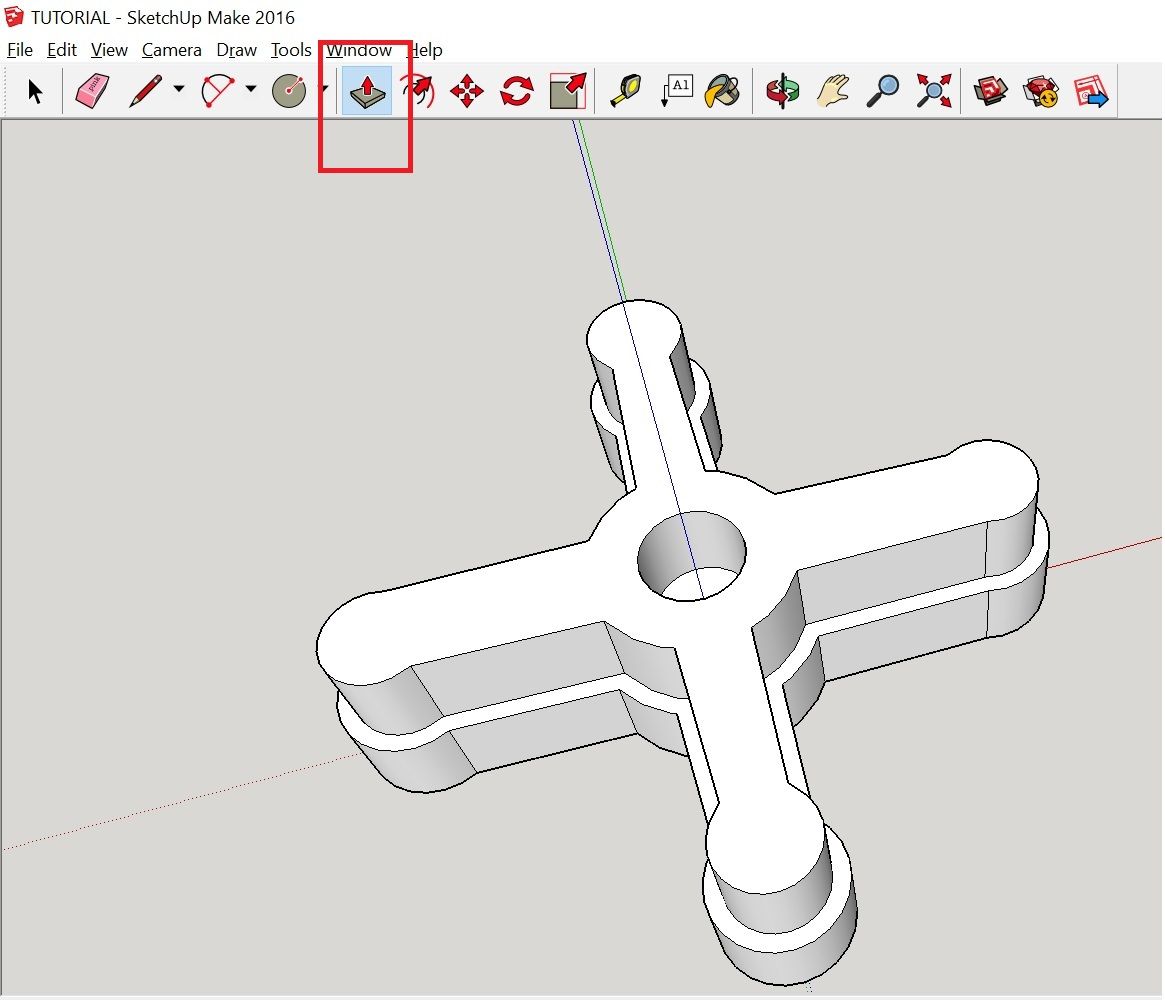
Task: Expand the Circle tool dropdown
Action: point(325,90)
